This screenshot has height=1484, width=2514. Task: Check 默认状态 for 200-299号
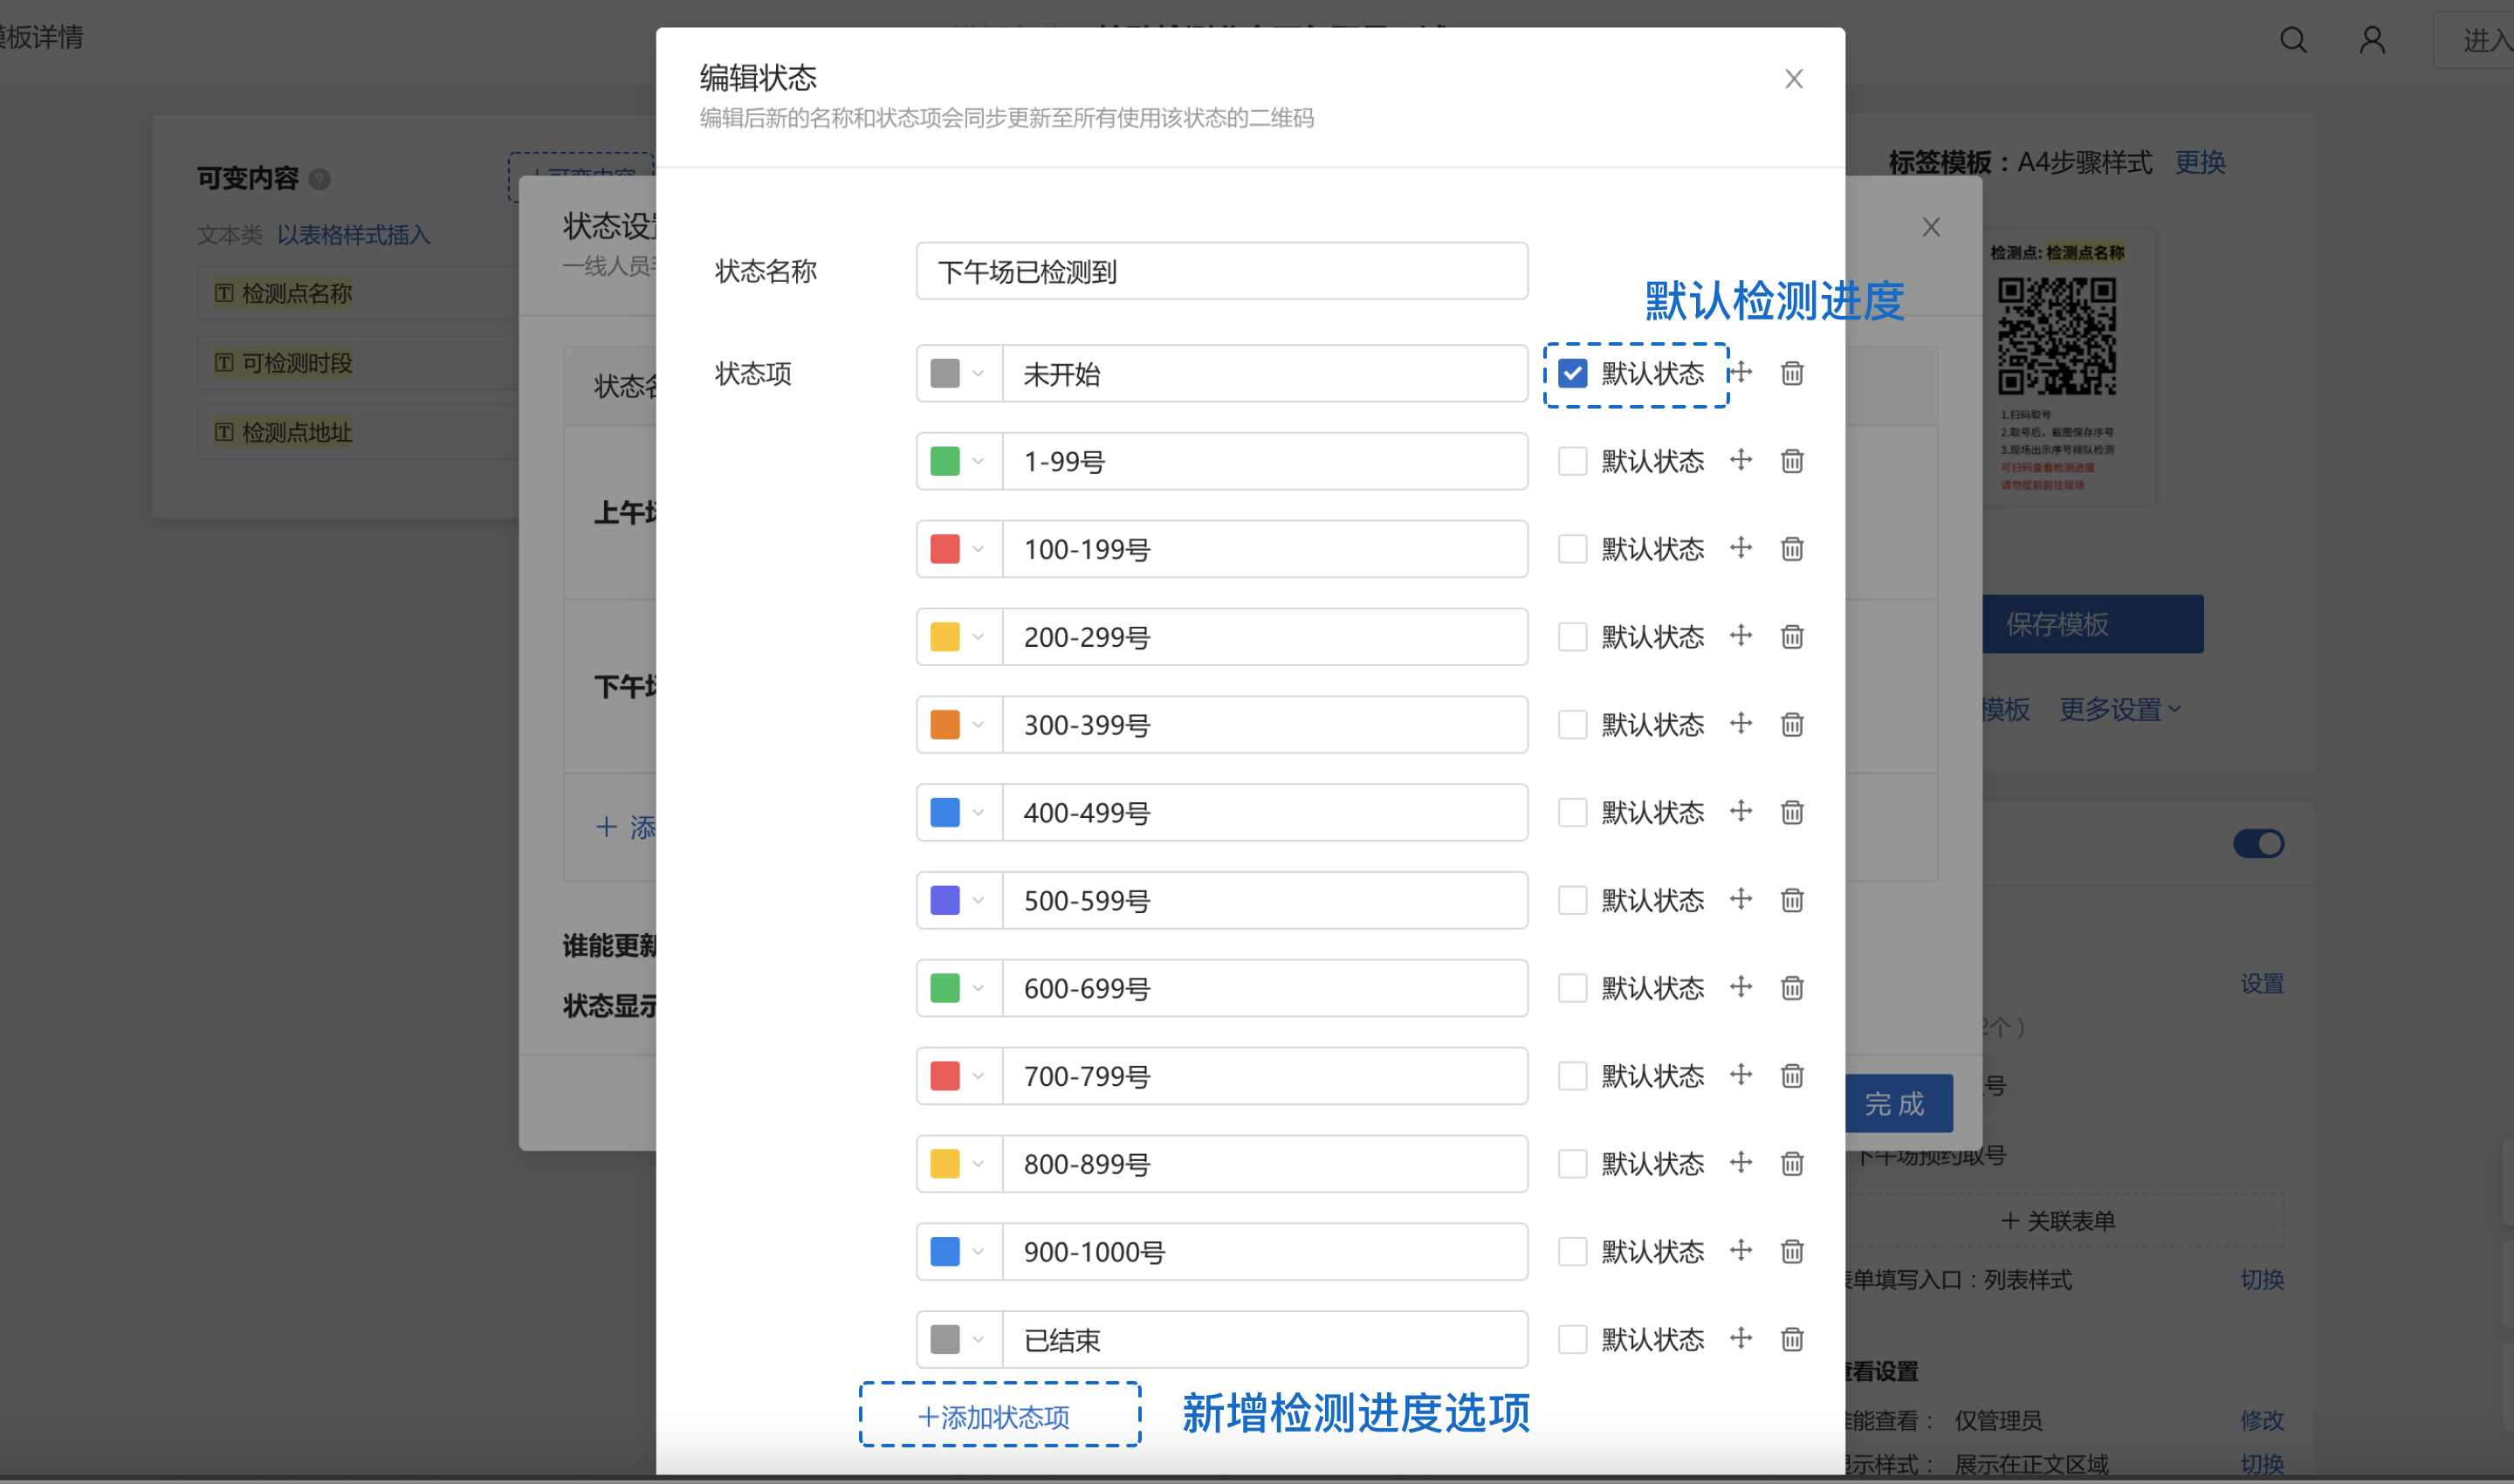click(x=1572, y=637)
